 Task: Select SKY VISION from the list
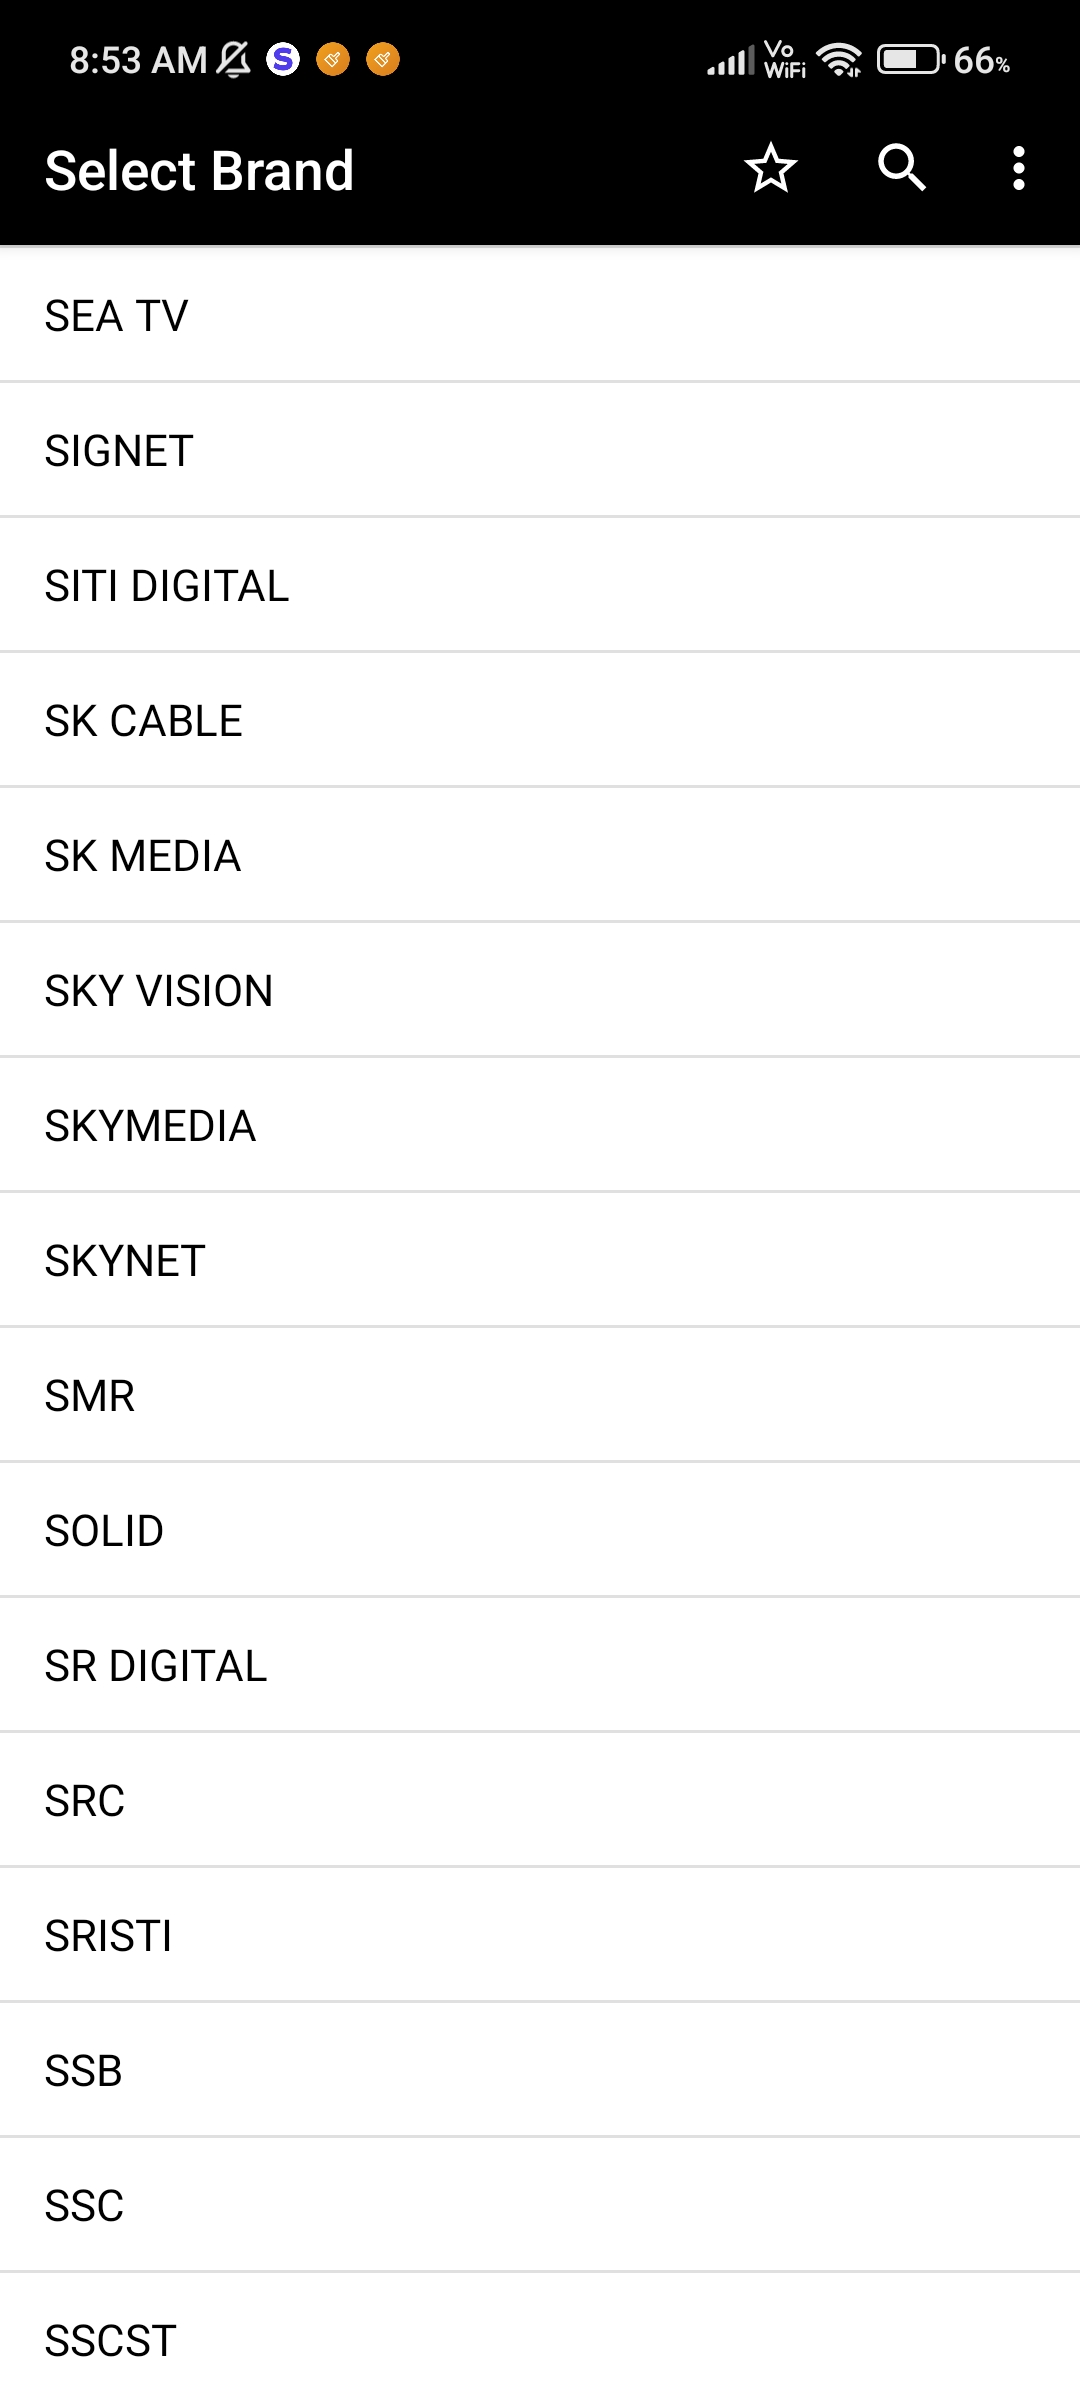540,990
